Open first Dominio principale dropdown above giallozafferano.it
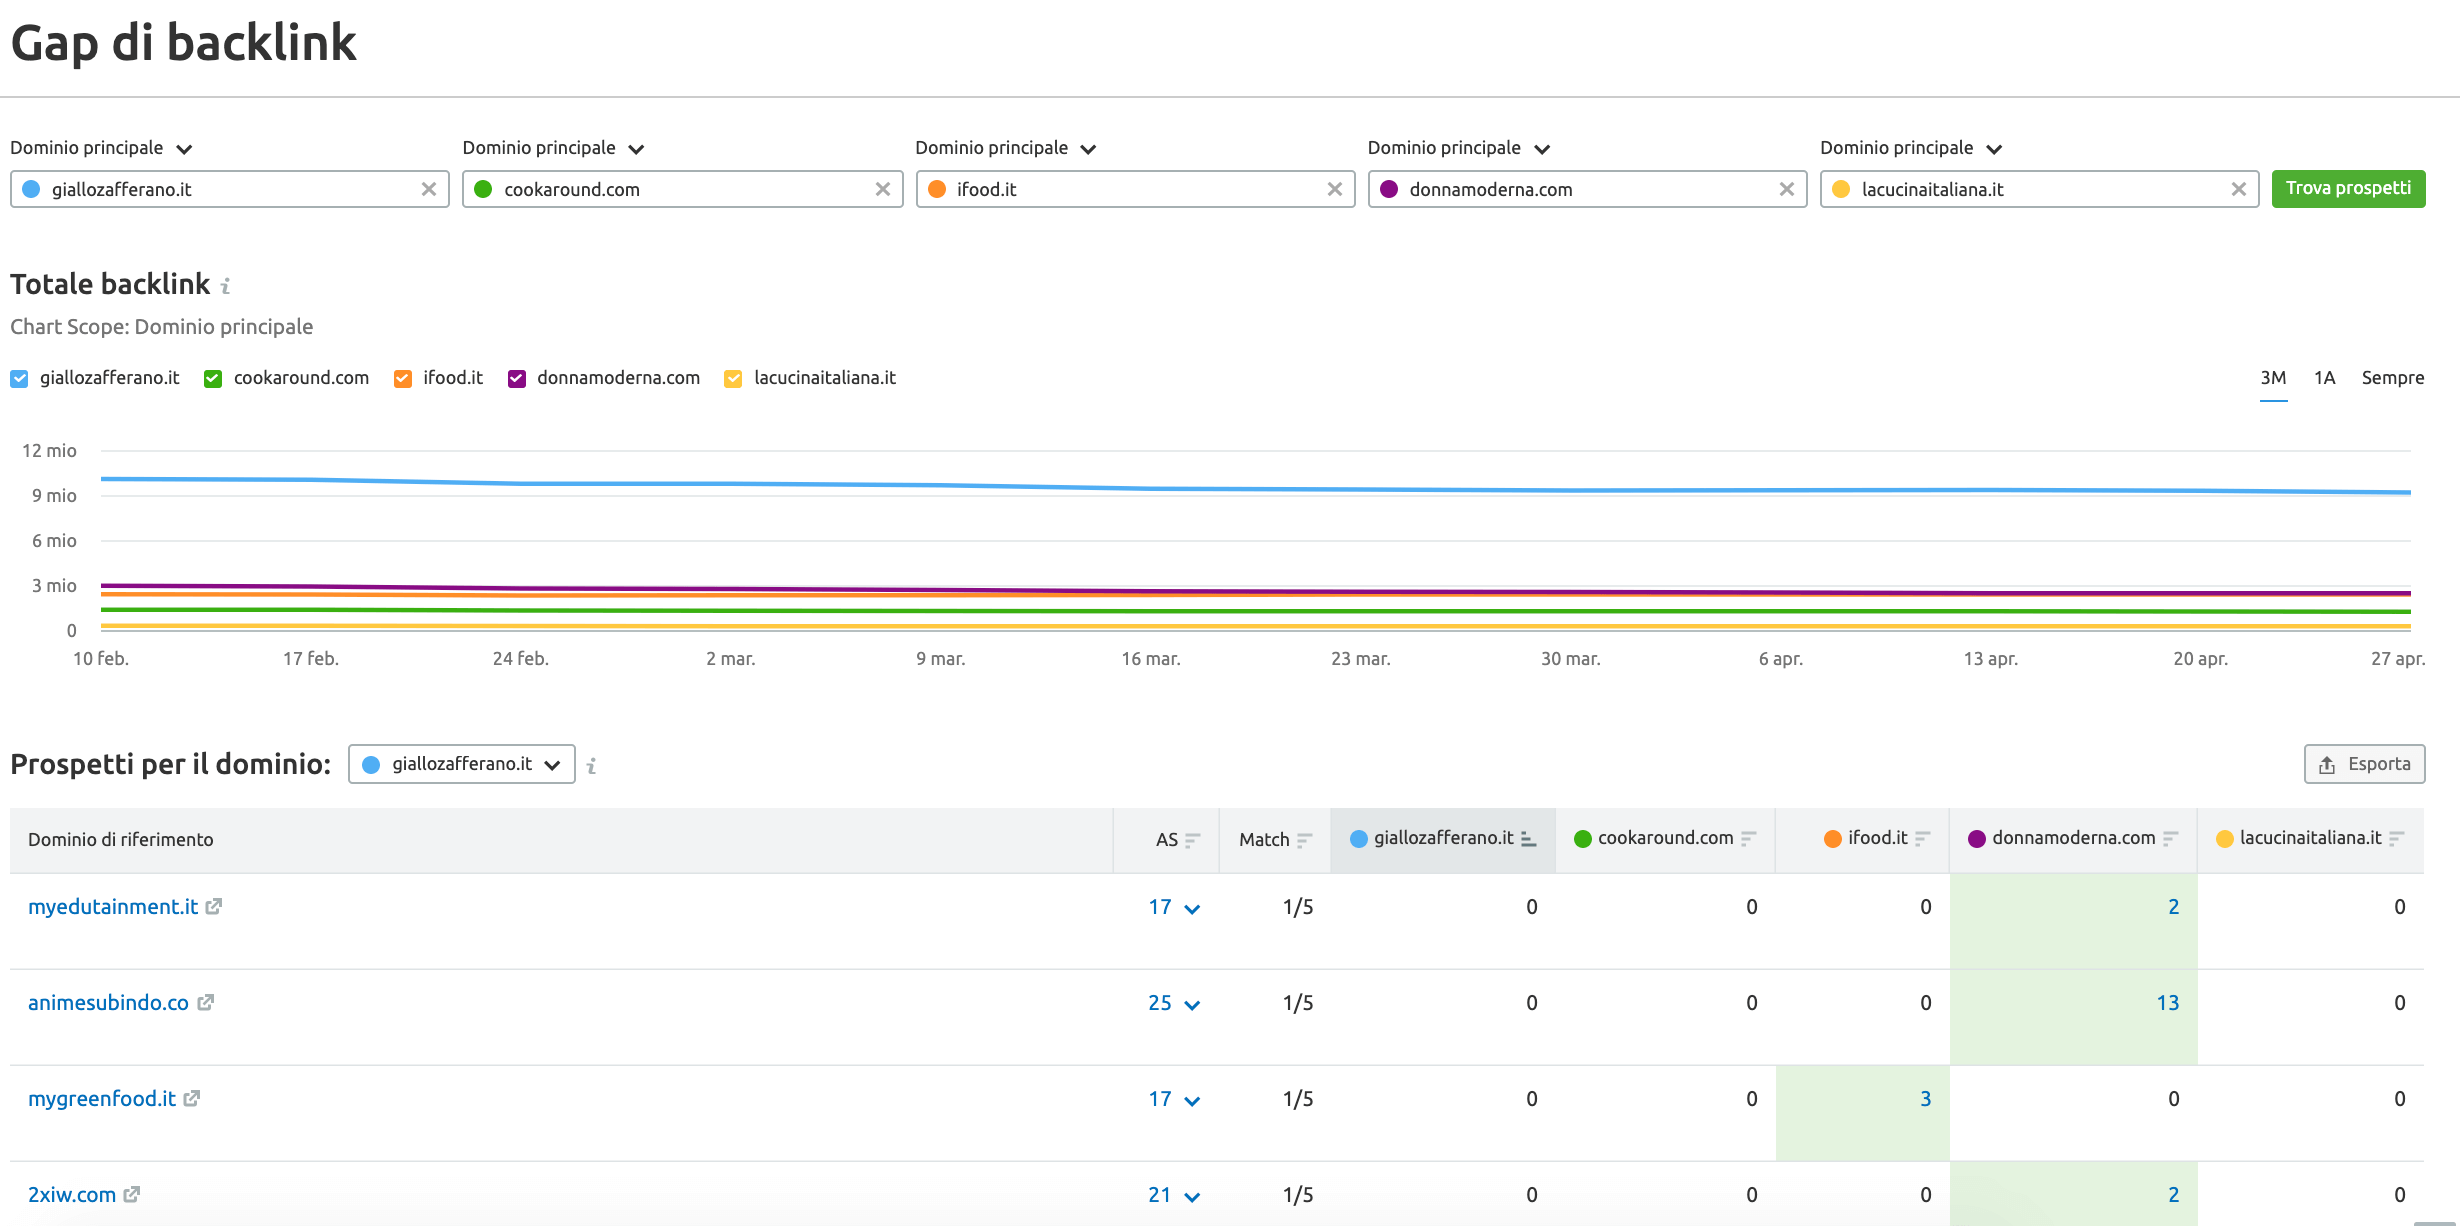 tap(101, 148)
